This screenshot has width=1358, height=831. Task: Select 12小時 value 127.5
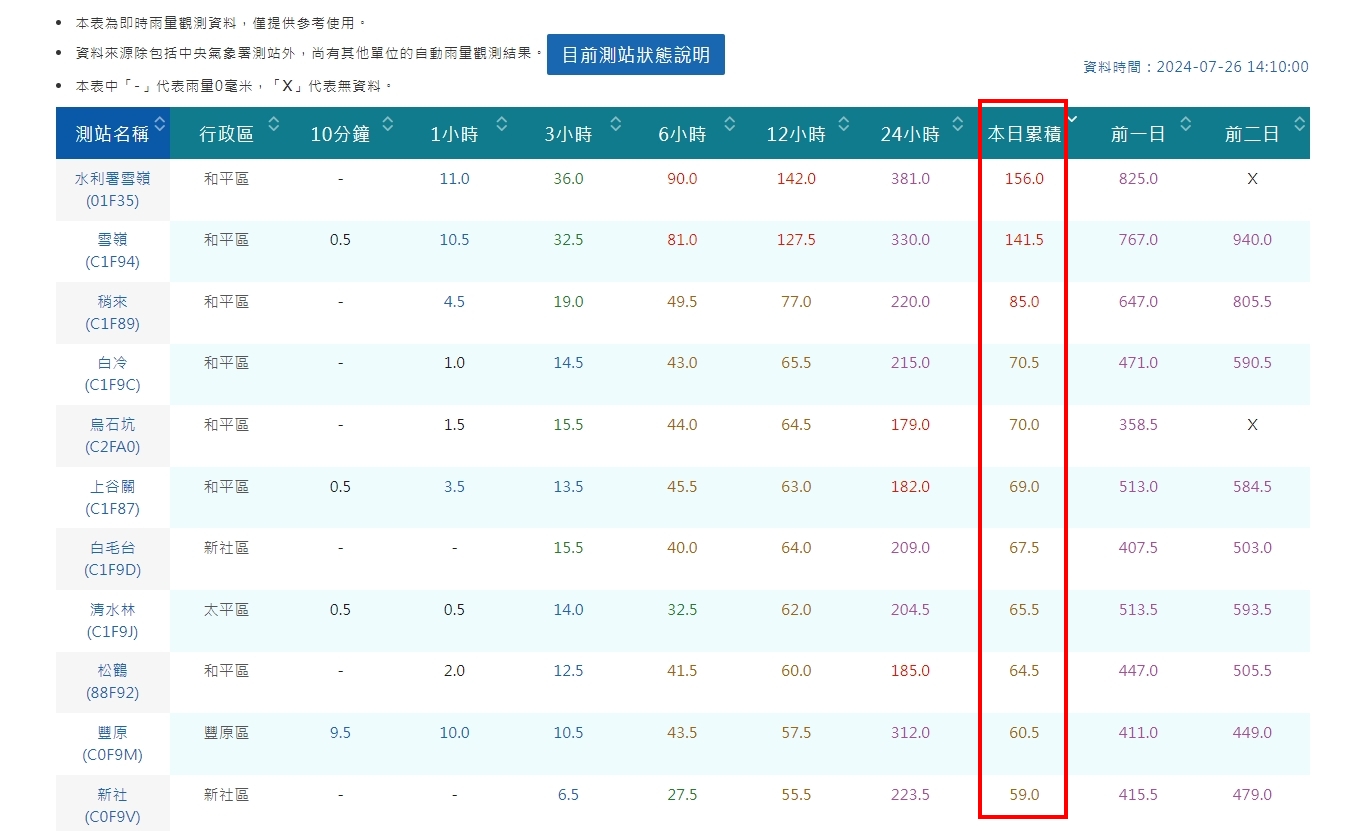coord(796,240)
